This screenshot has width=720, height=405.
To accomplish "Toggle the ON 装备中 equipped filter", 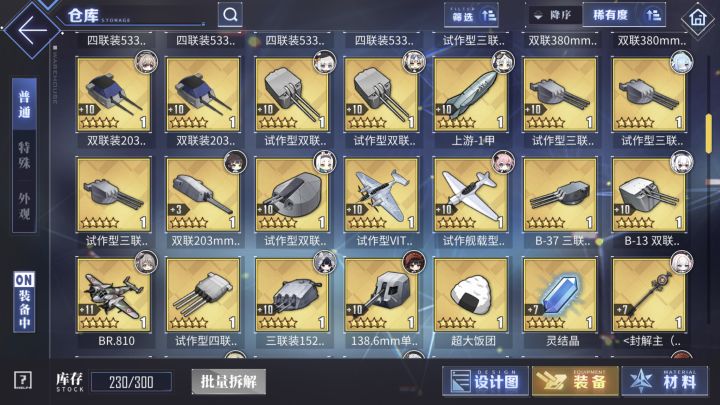I will click(24, 301).
